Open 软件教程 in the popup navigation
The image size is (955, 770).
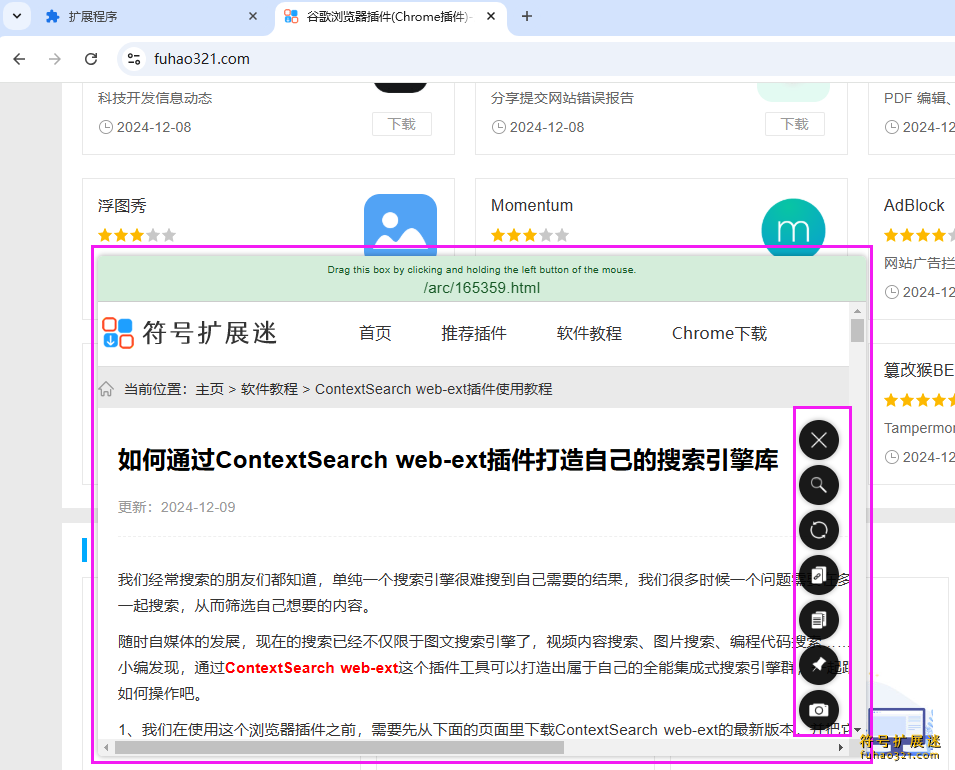click(x=589, y=333)
